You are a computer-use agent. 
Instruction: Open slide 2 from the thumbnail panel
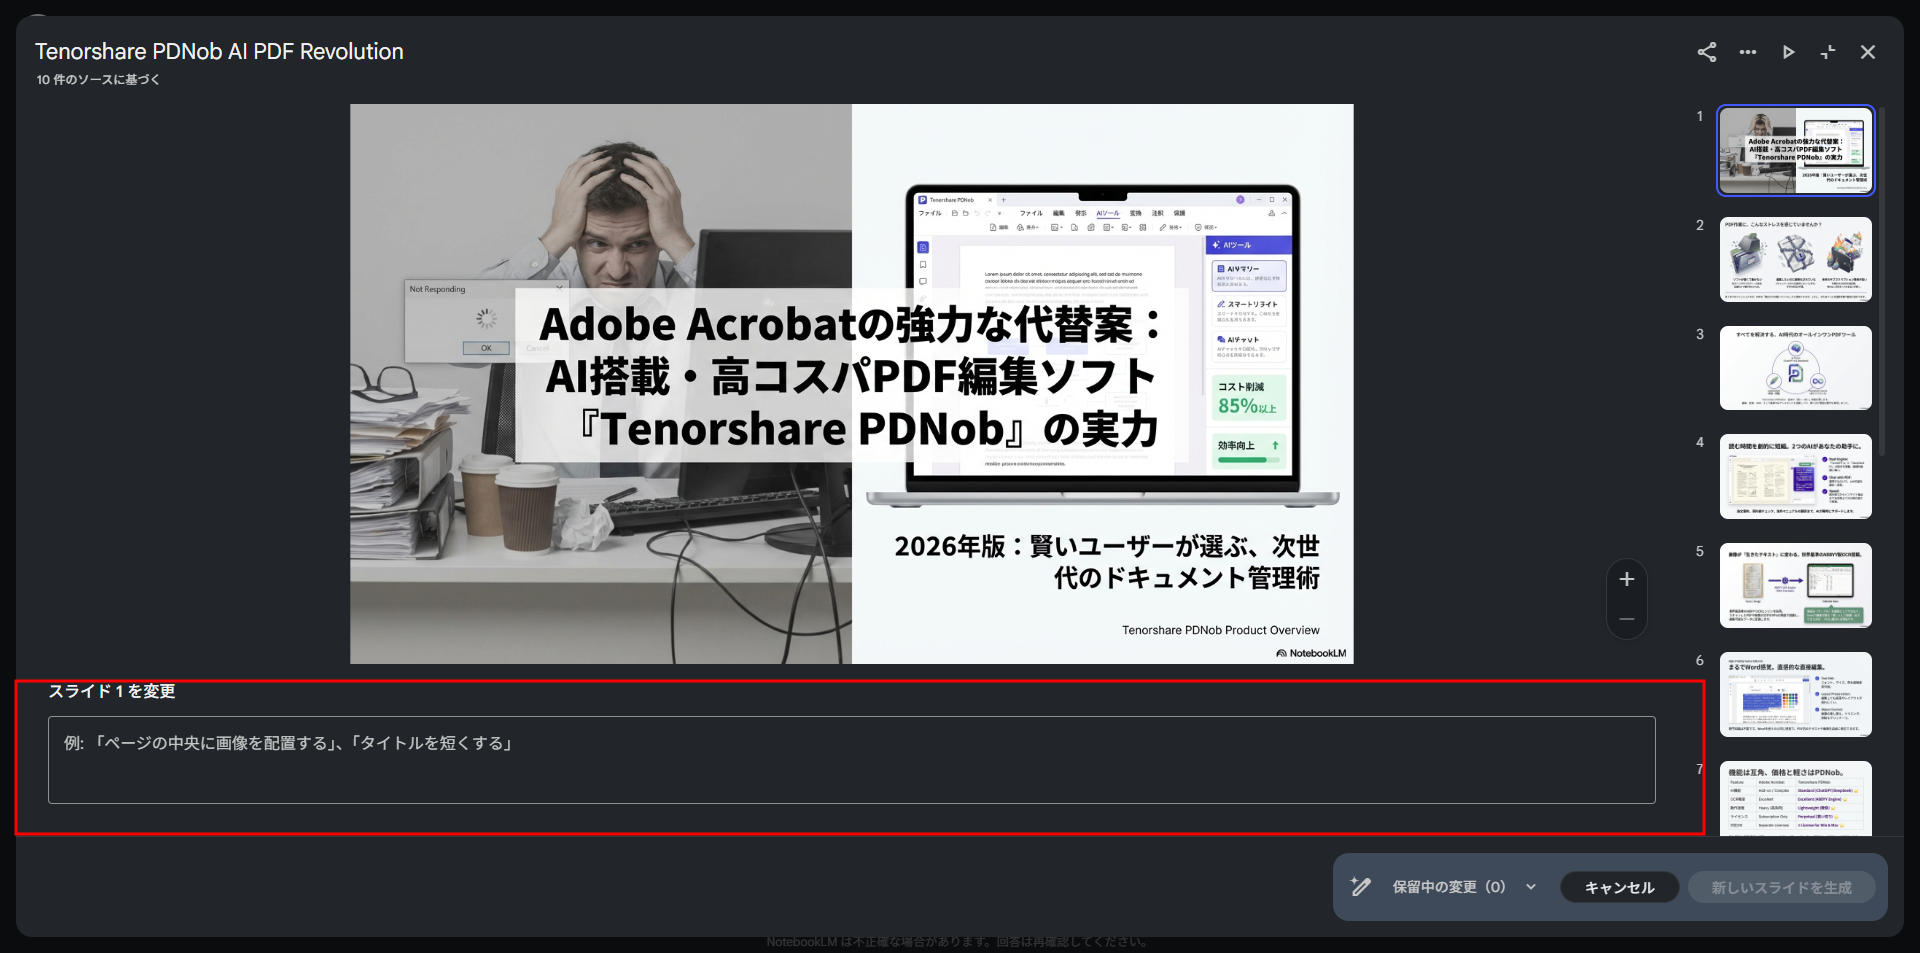pyautogui.click(x=1795, y=260)
